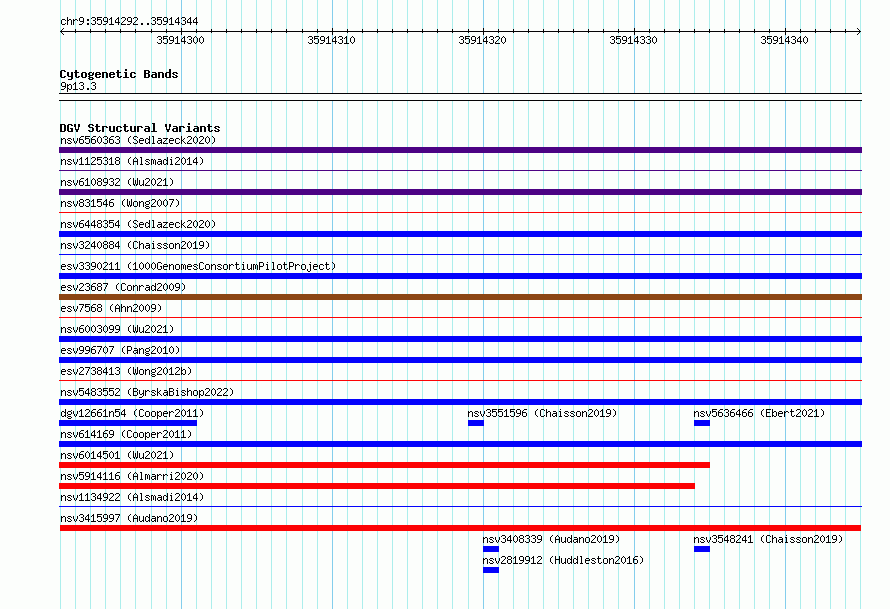Select the blue nsv5483552 feature bar
The height and width of the screenshot is (609, 890).
460,402
